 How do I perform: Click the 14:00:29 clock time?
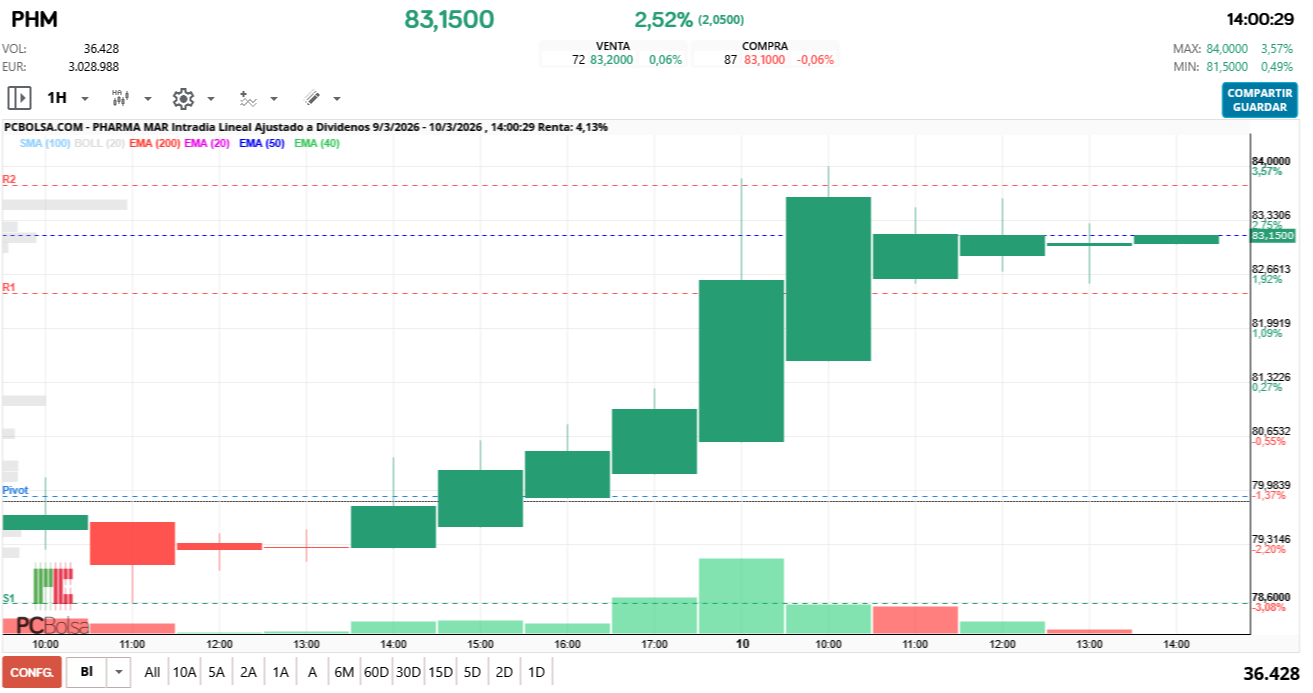click(x=1261, y=19)
